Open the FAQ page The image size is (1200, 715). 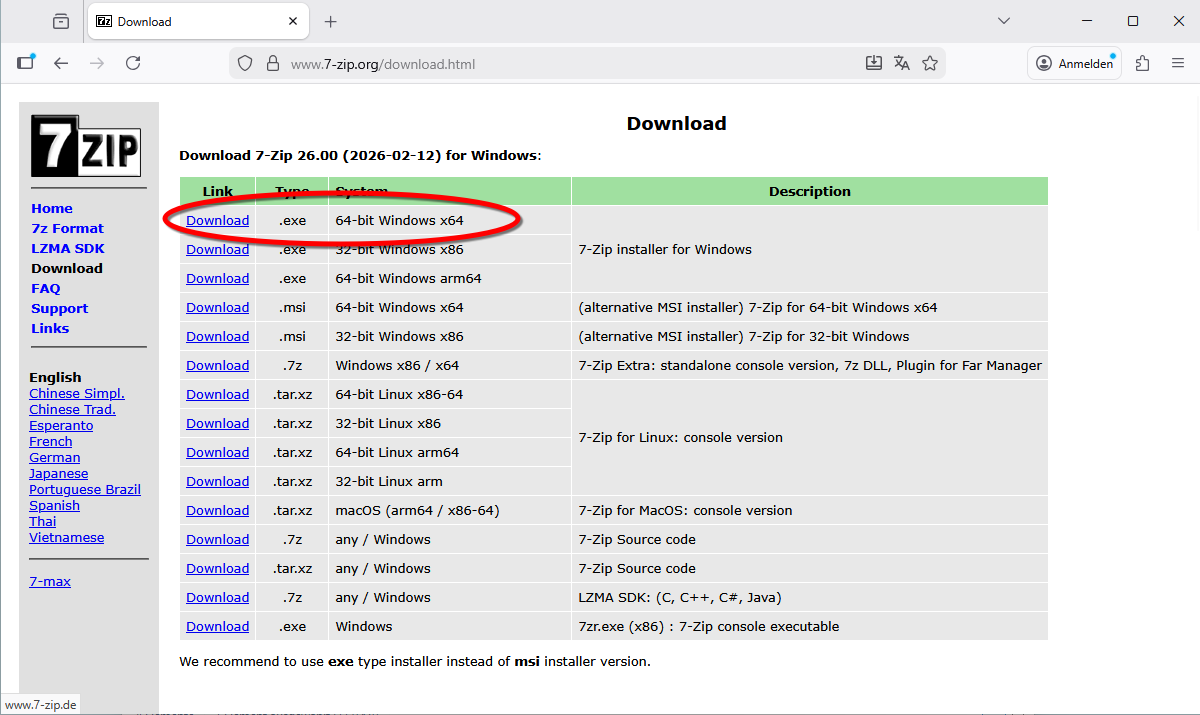(45, 288)
